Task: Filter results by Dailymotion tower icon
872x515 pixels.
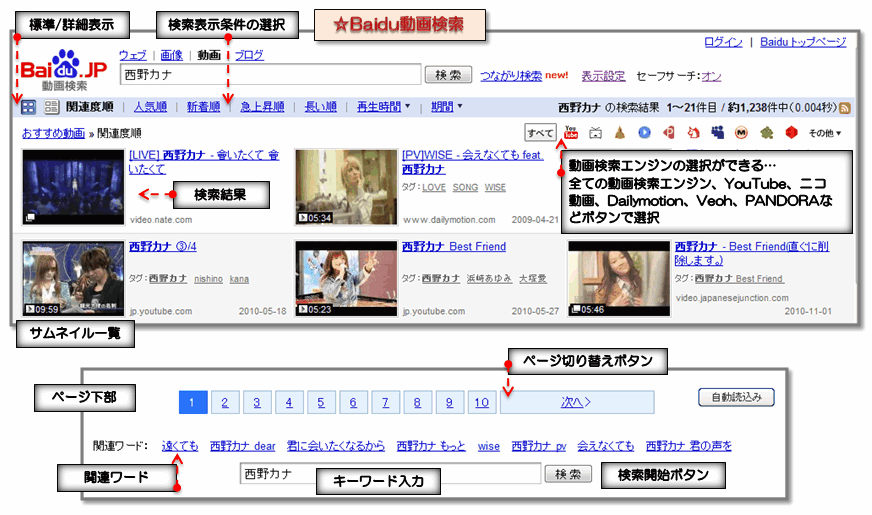Action: pyautogui.click(x=620, y=132)
